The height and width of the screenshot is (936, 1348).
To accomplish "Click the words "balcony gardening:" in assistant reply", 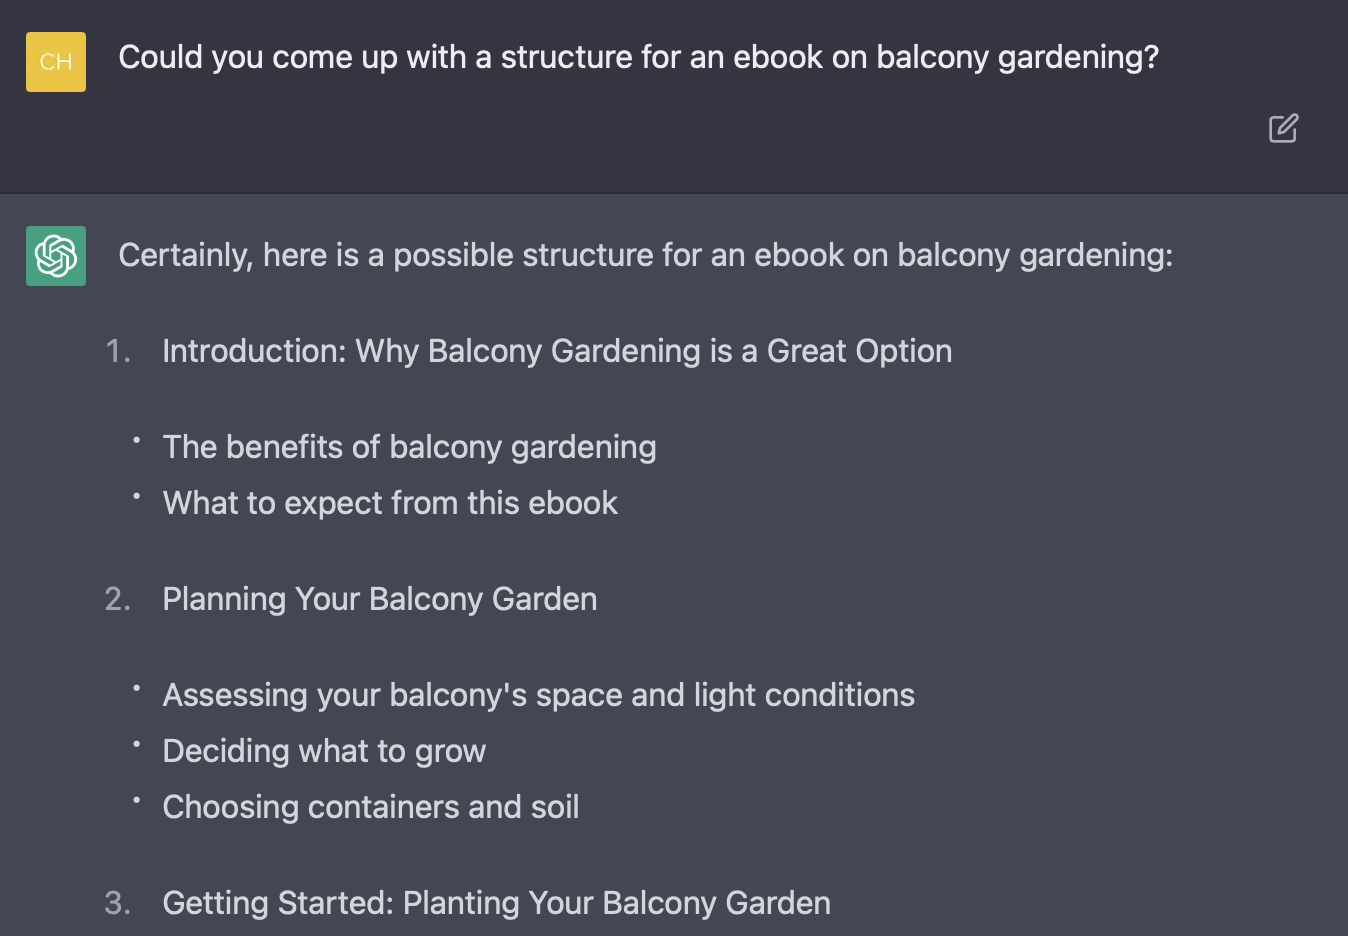I will click(1035, 256).
